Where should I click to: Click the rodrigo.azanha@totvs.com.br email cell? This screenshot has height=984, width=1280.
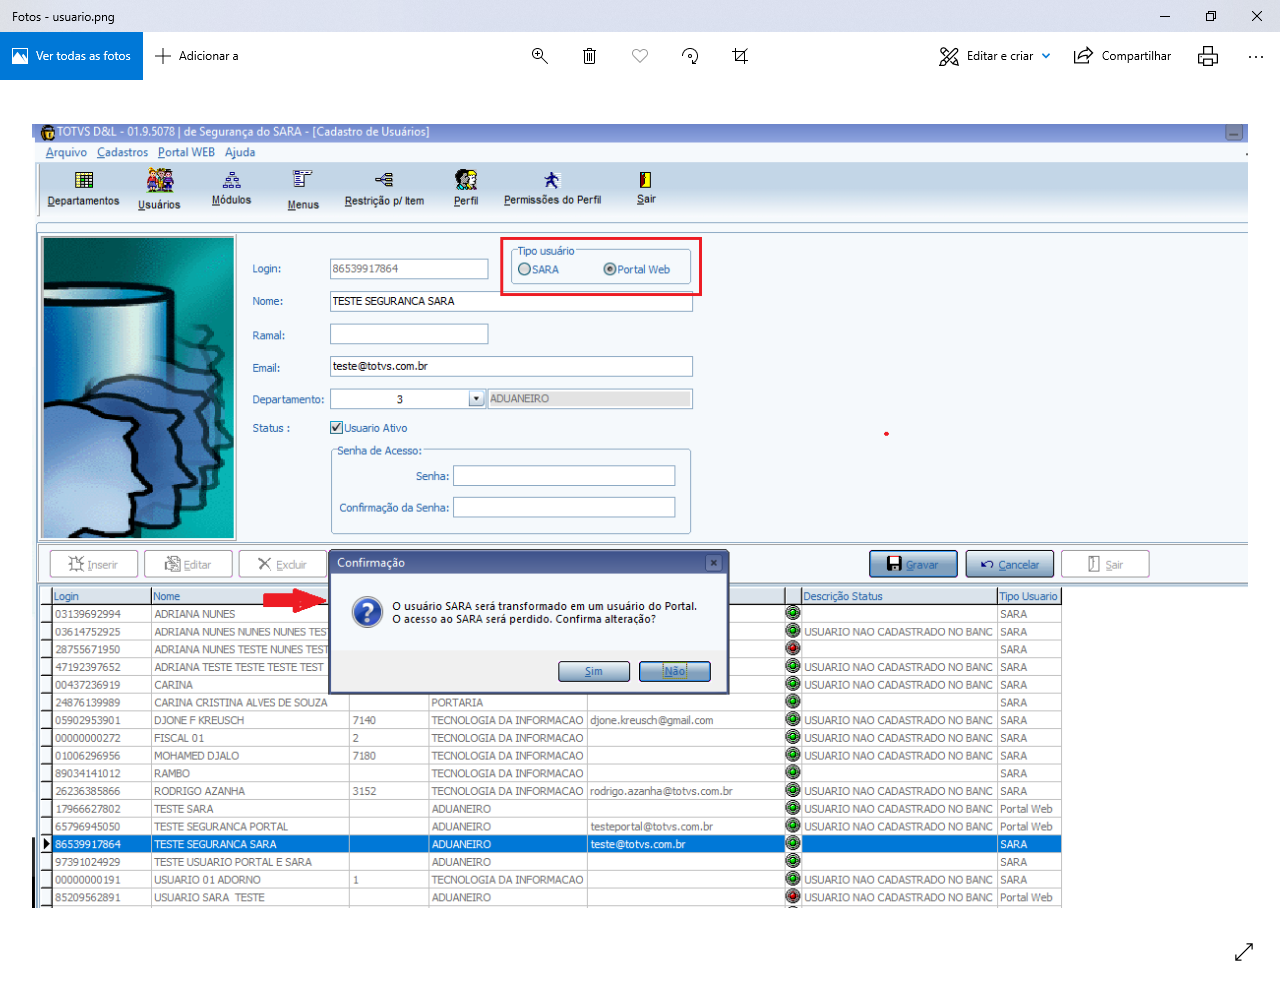[685, 791]
